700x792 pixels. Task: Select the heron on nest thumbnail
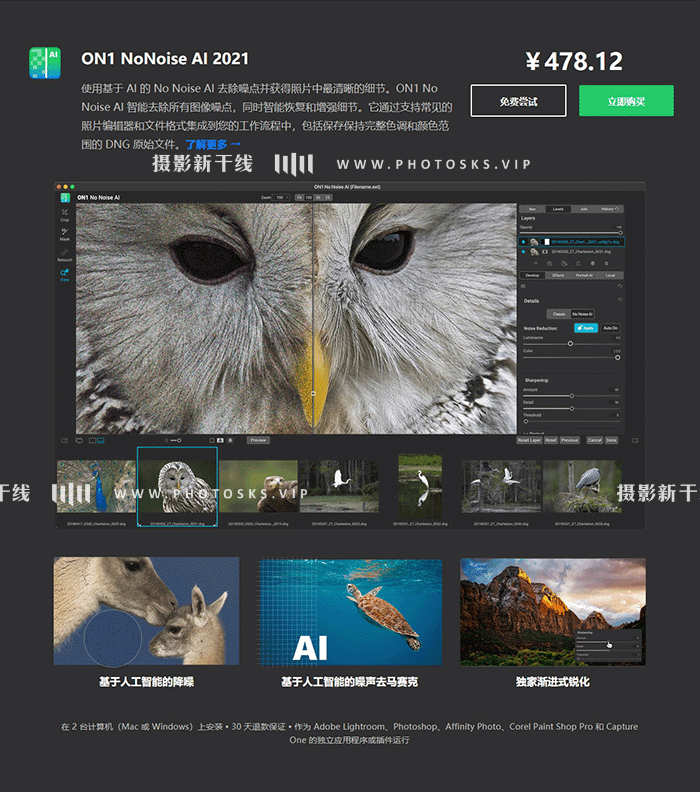click(x=582, y=486)
